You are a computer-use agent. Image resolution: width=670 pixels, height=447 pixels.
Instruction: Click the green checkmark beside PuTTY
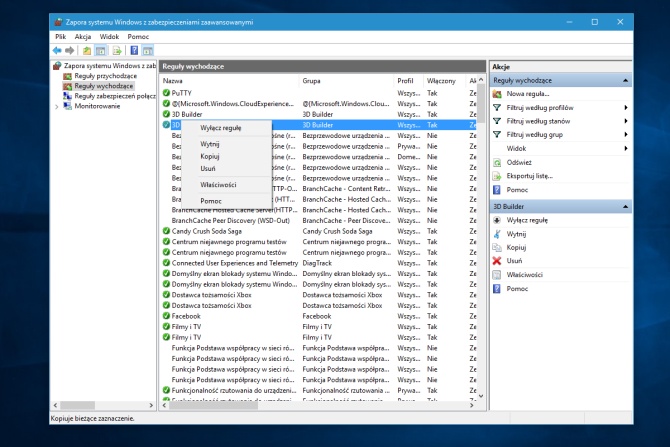[x=166, y=91]
